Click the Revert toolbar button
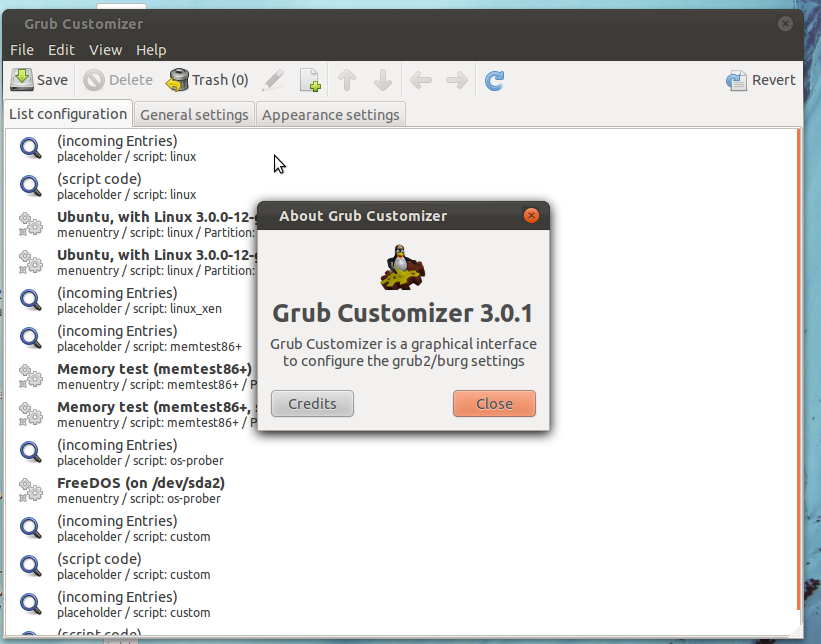Screen dimensions: 821x644 tap(761, 80)
